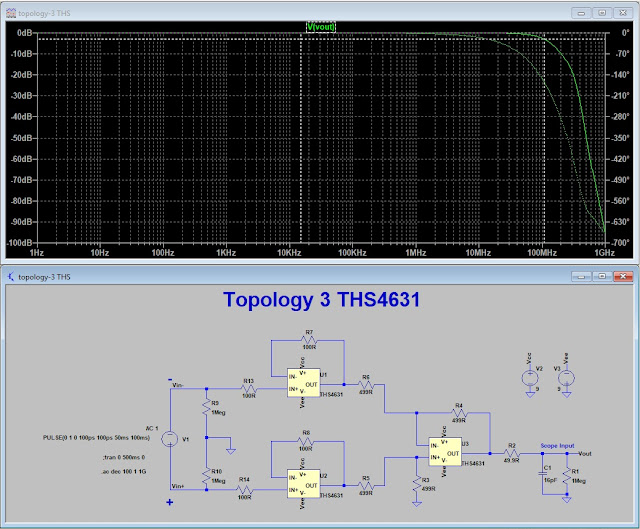Click the Vin+ net label
The width and height of the screenshot is (640, 529).
click(x=178, y=486)
